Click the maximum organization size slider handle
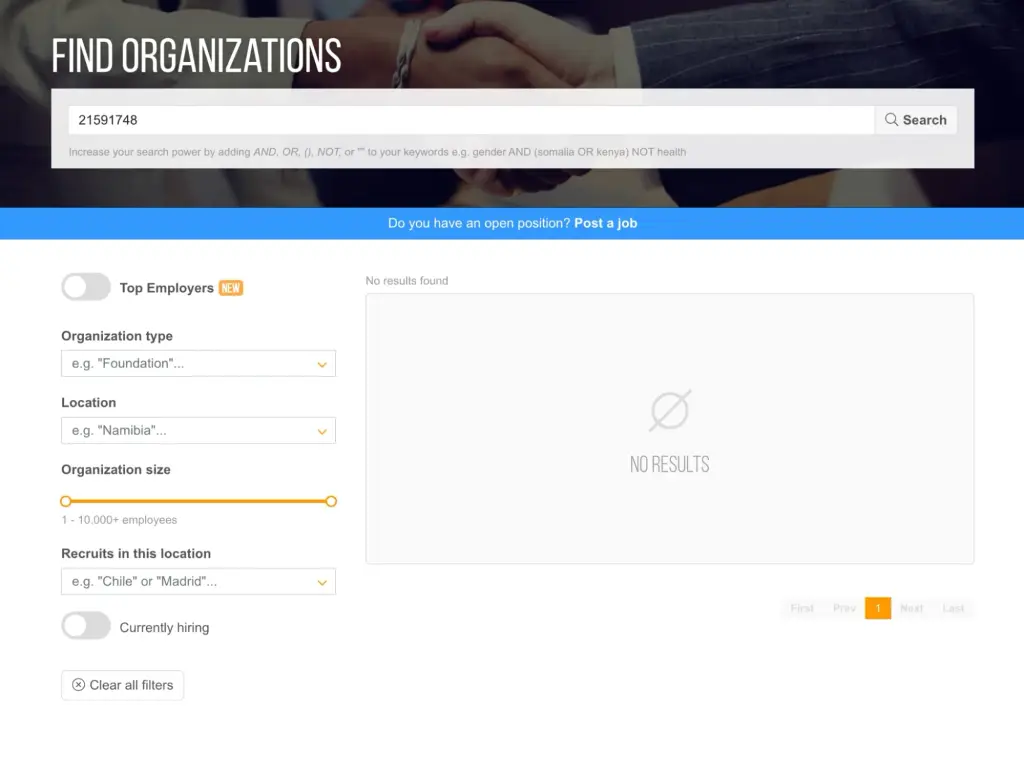 [331, 502]
